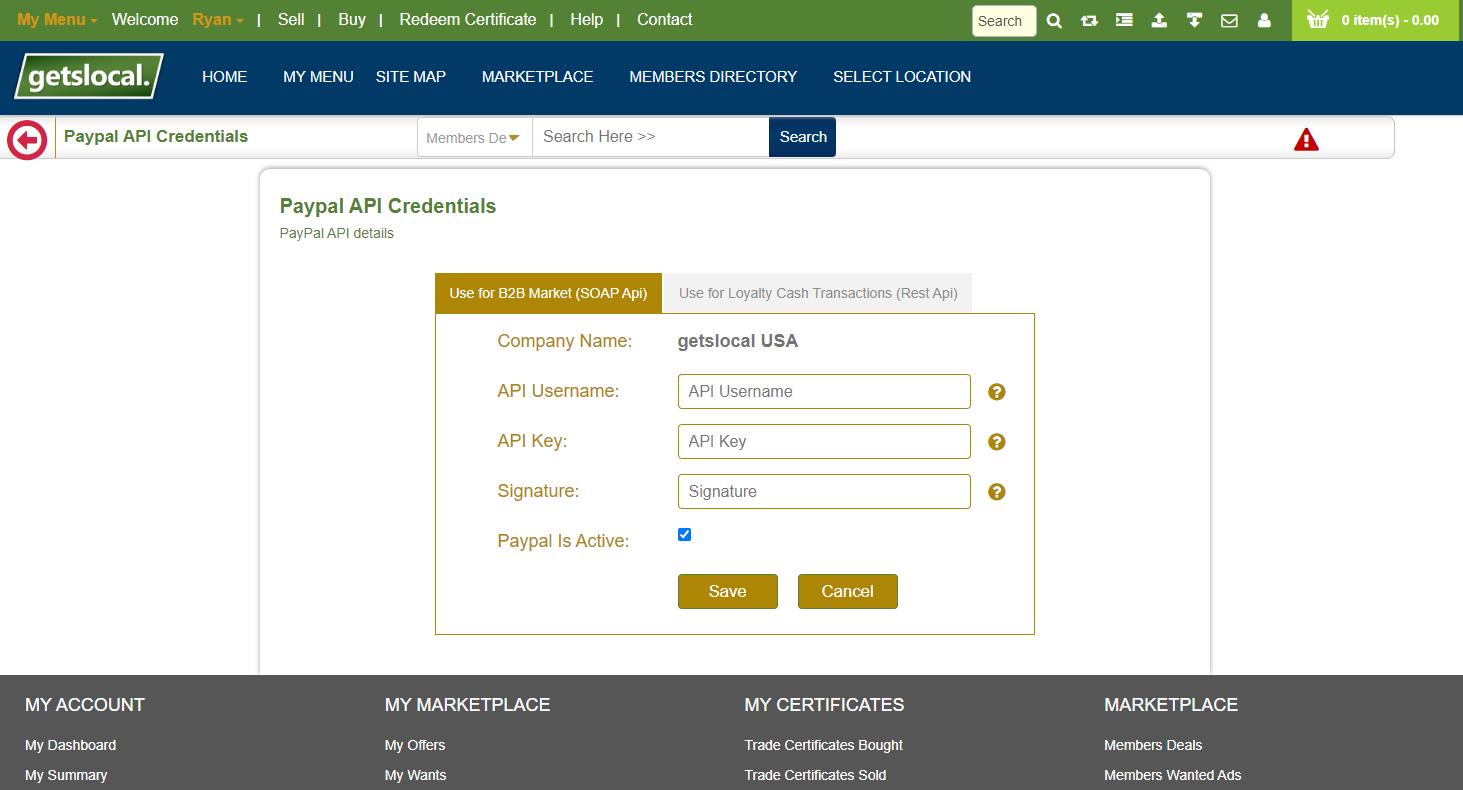Click the 0 item(s) - 0.00 cart total
This screenshot has height=790, width=1463.
[x=1390, y=20]
